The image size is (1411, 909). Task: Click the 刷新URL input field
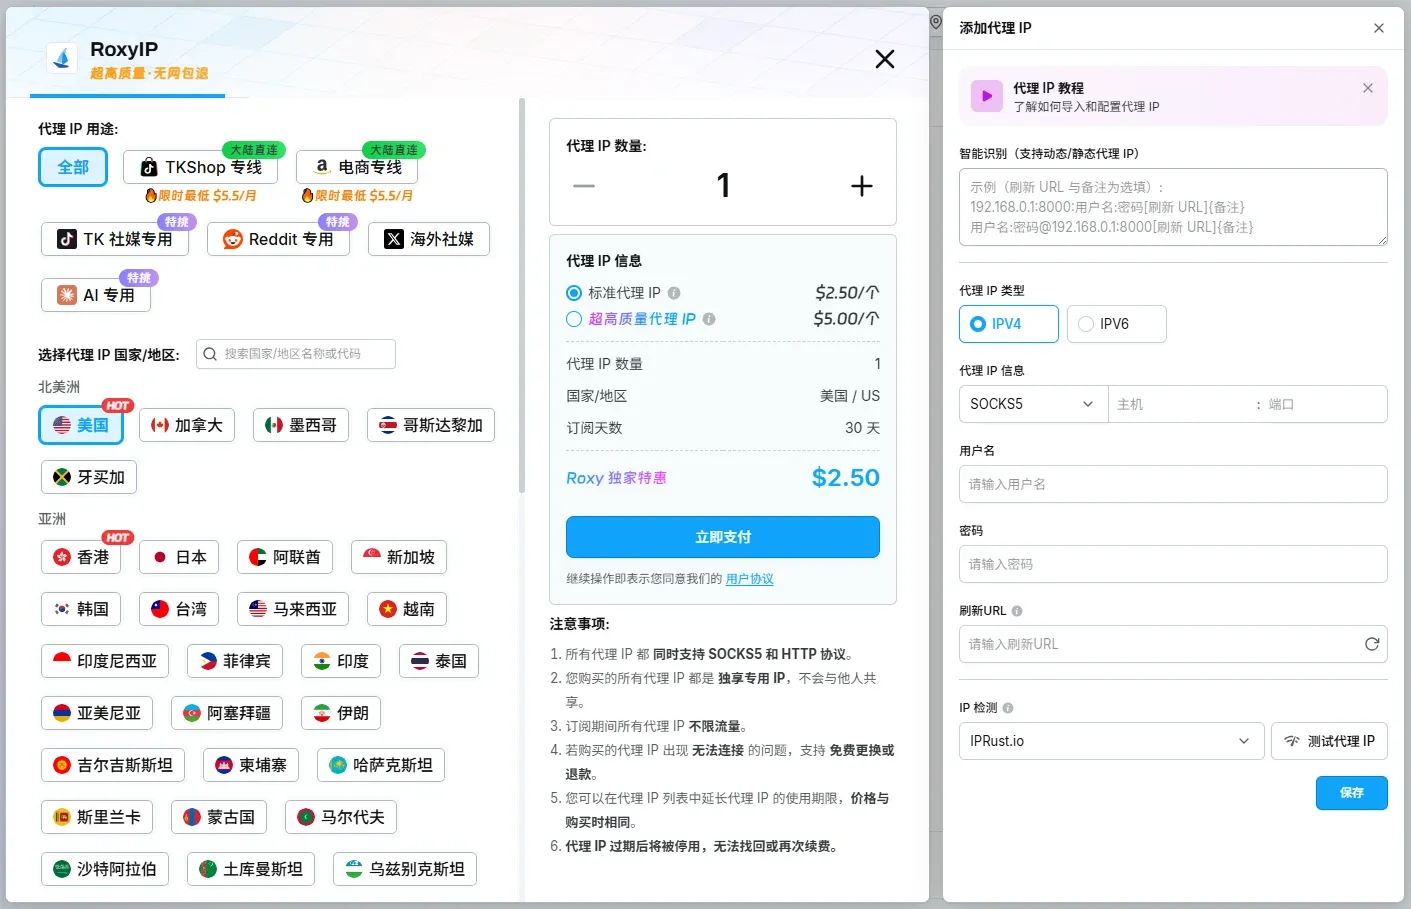(x=1173, y=644)
